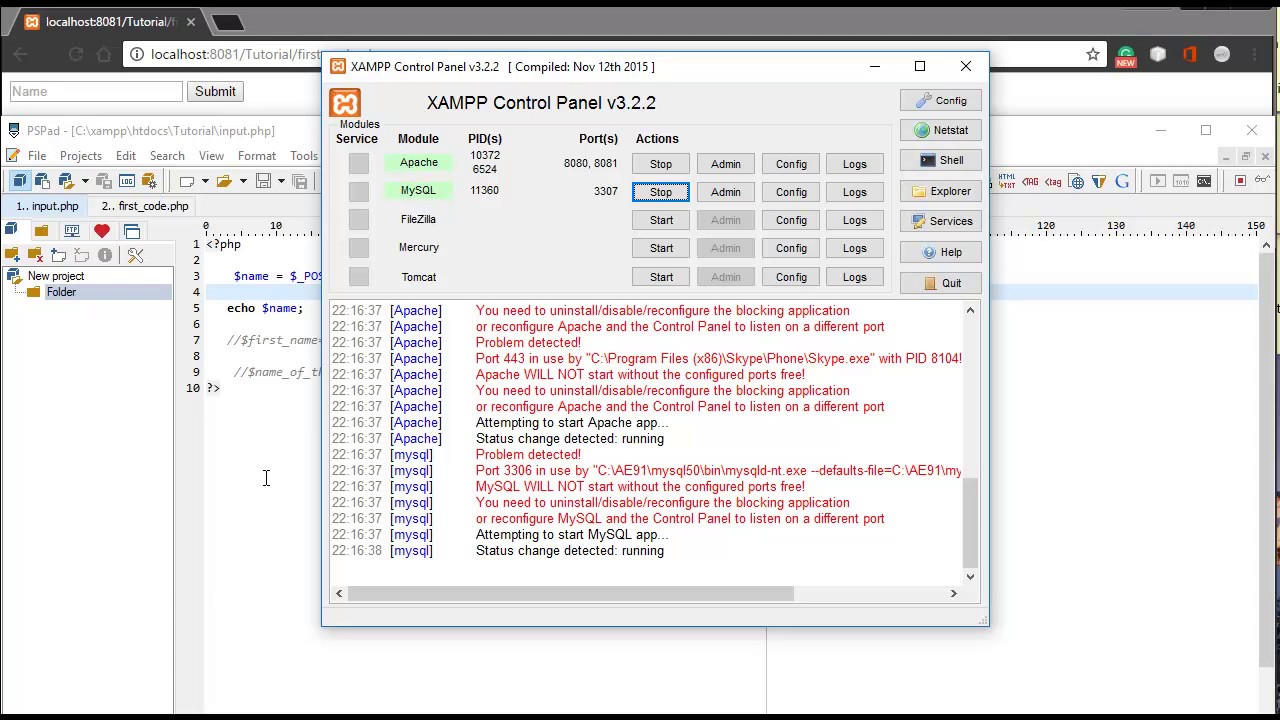Open the favorites heart panel tab
1280x720 pixels.
pyautogui.click(x=101, y=231)
